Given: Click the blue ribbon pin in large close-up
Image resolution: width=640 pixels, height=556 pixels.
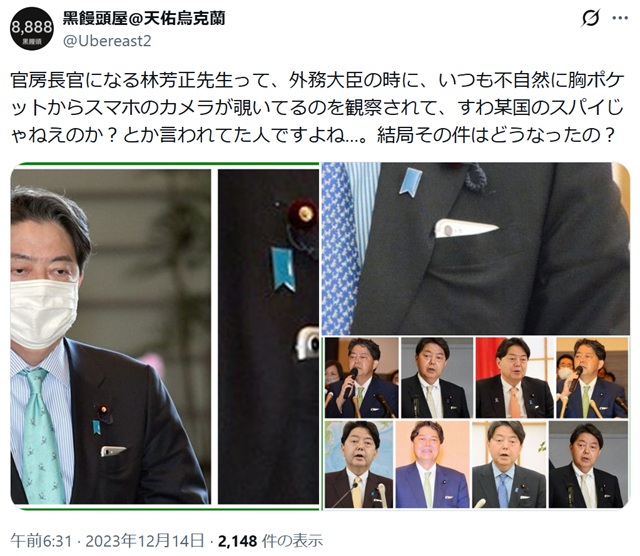Looking at the screenshot, I should click(410, 182).
